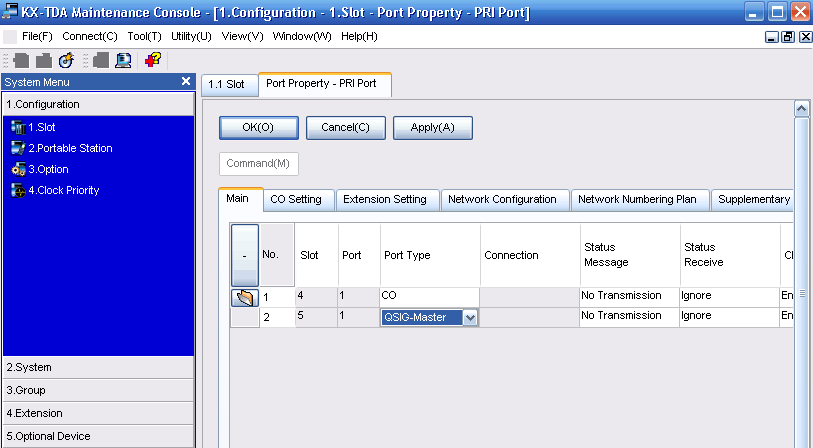Click the Connection column header
Screen dimensions: 813x448
[530, 255]
